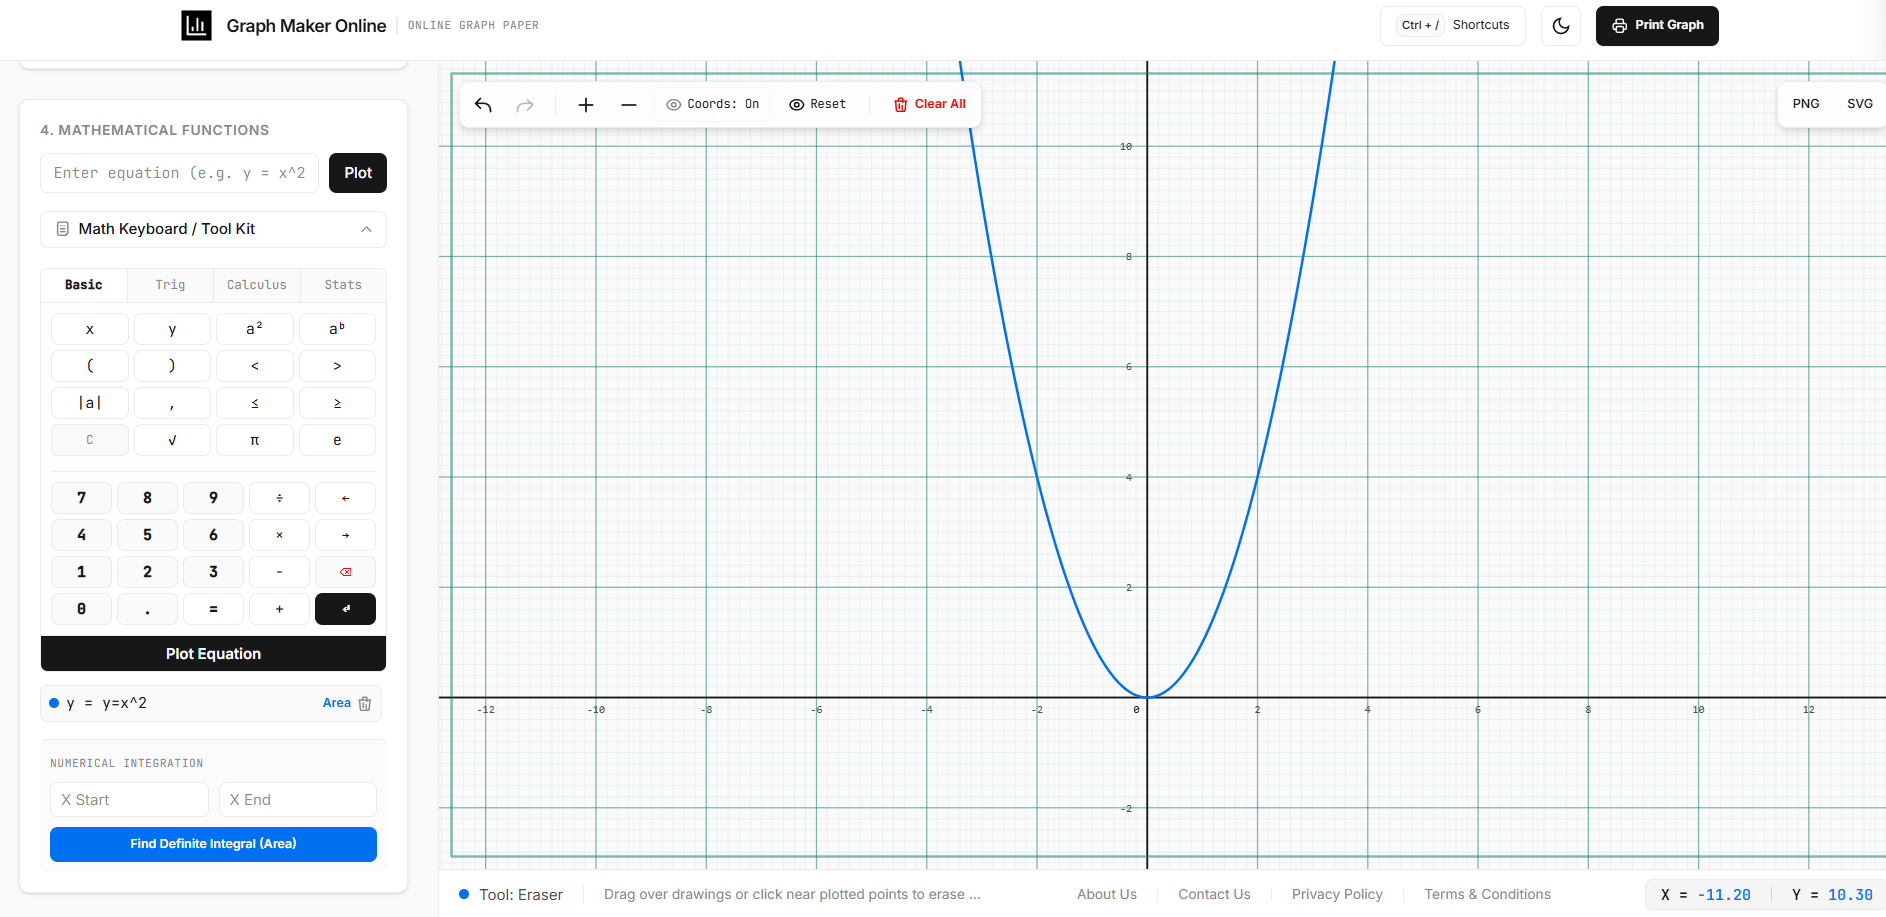Insert Euler's constant e

(337, 440)
